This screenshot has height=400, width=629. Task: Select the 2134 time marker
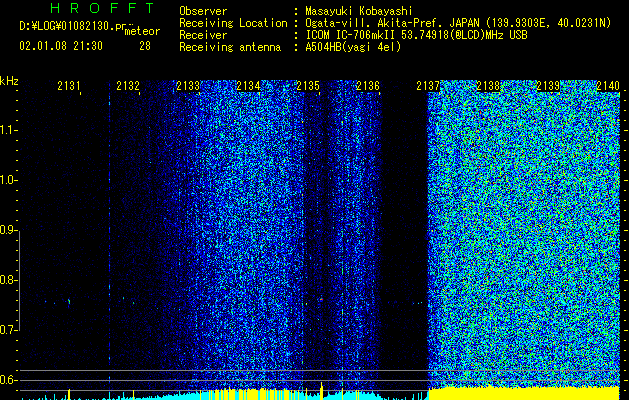click(x=248, y=86)
